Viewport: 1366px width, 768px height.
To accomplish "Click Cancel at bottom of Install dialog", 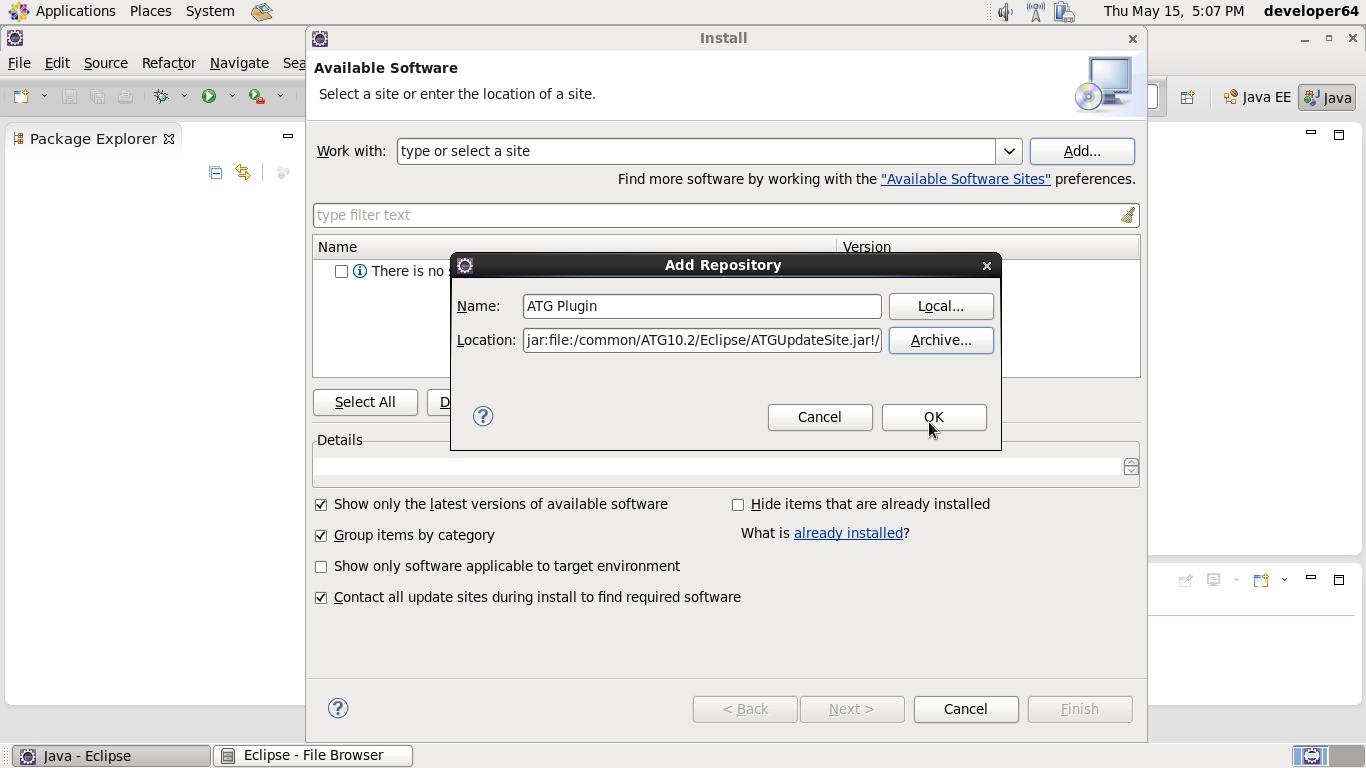I will (x=966, y=709).
